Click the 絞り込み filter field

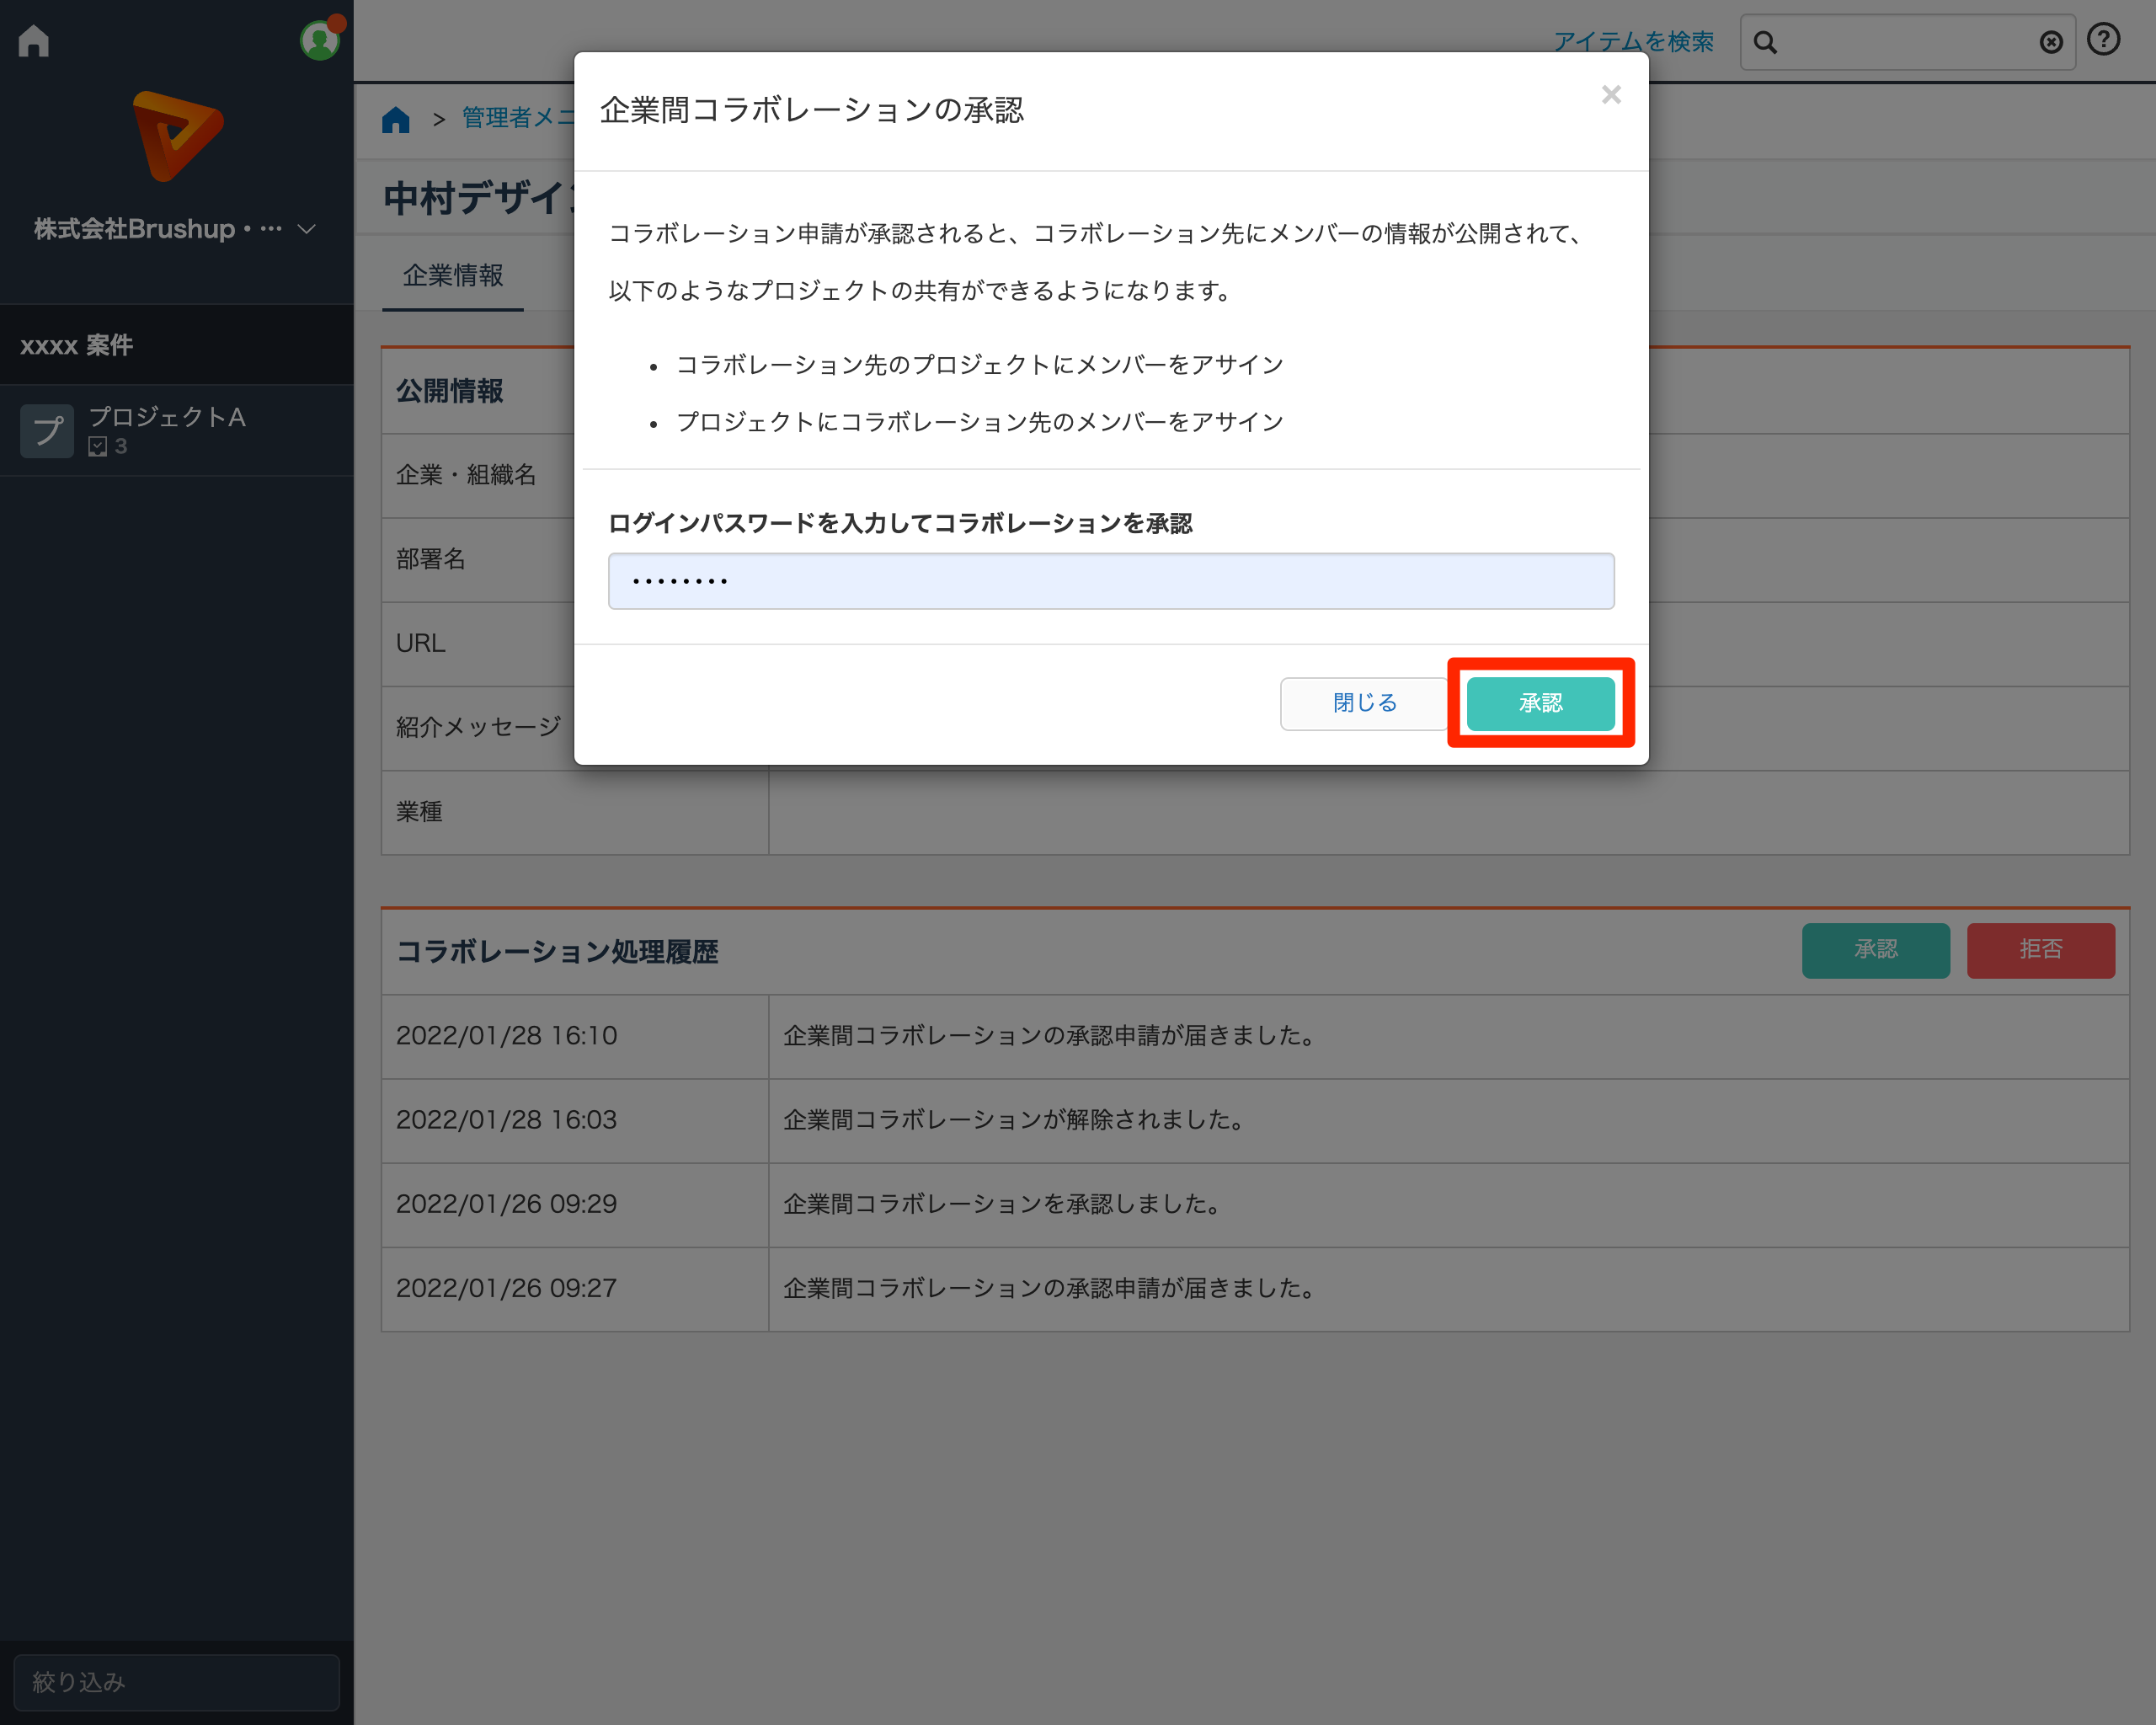click(x=176, y=1682)
